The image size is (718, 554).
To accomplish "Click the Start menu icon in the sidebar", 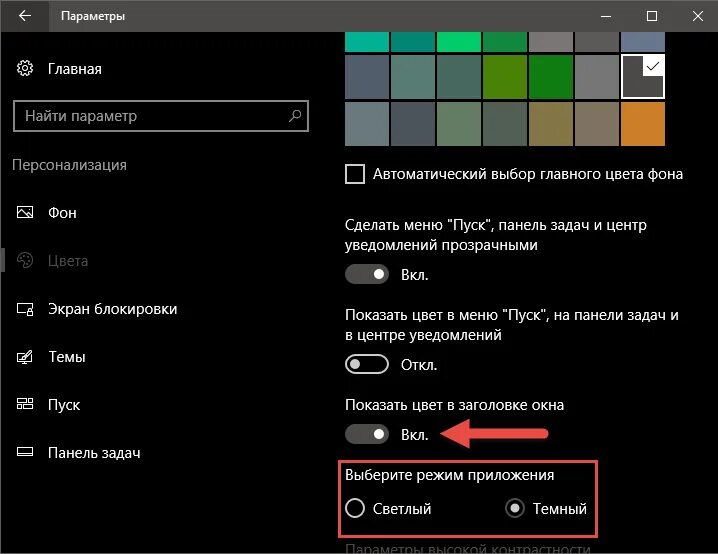I will point(25,405).
